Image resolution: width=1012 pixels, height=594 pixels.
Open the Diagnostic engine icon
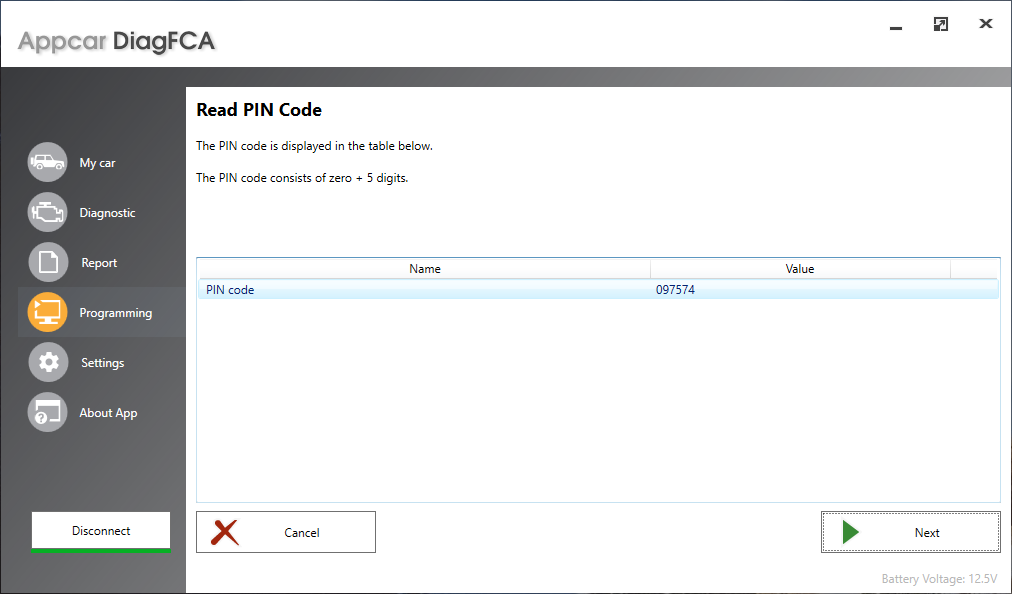tap(47, 212)
